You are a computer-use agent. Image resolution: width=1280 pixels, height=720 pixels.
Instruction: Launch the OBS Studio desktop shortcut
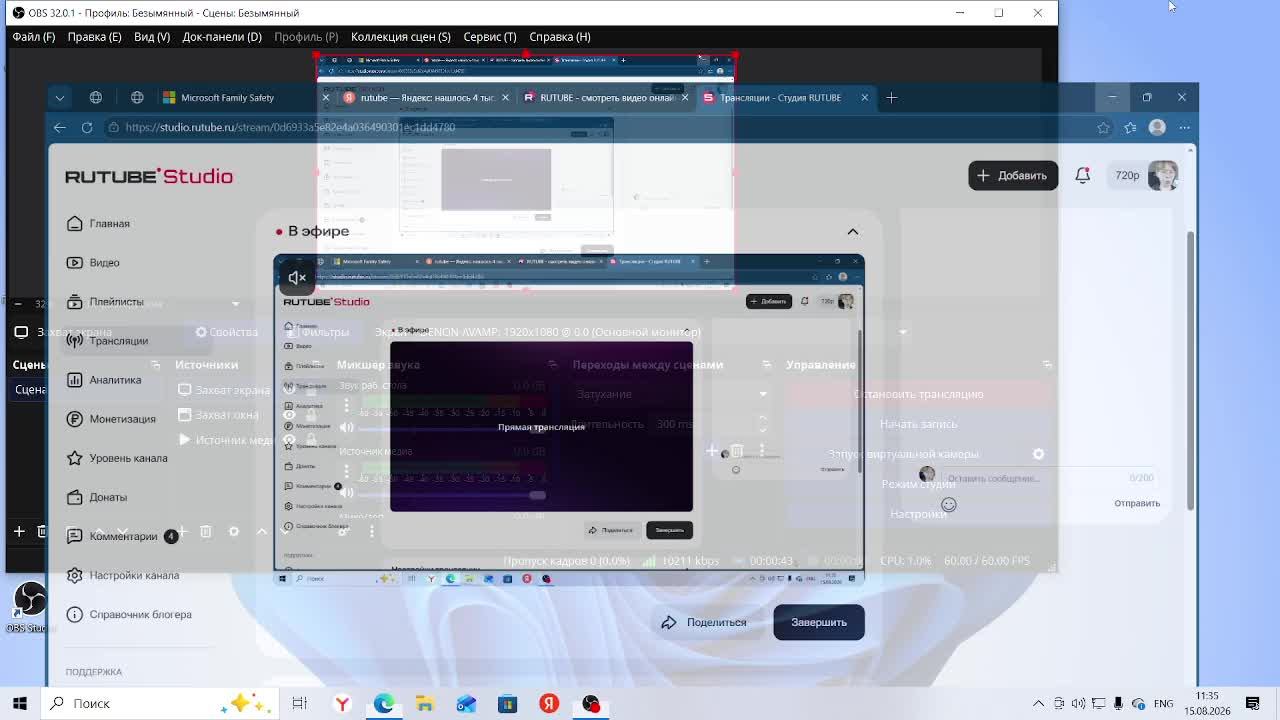coord(30,607)
